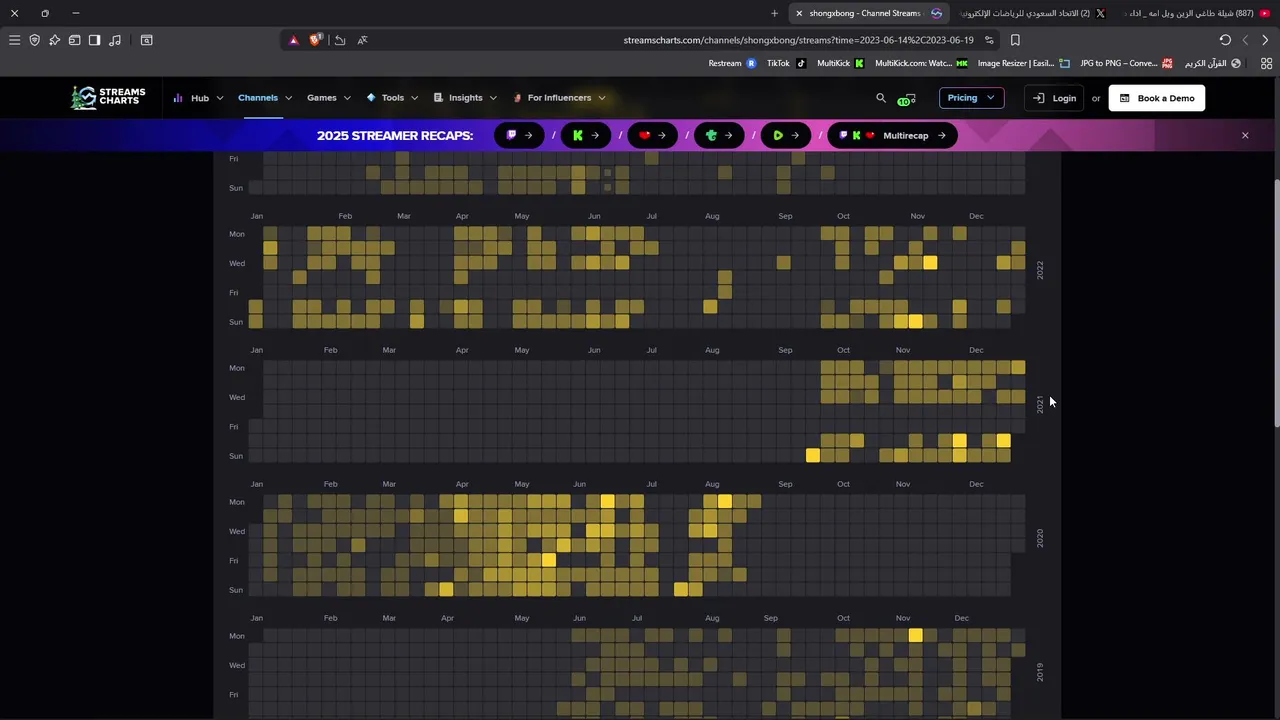Open the Twitch streamer recap
1280x720 pixels.
pyautogui.click(x=519, y=135)
